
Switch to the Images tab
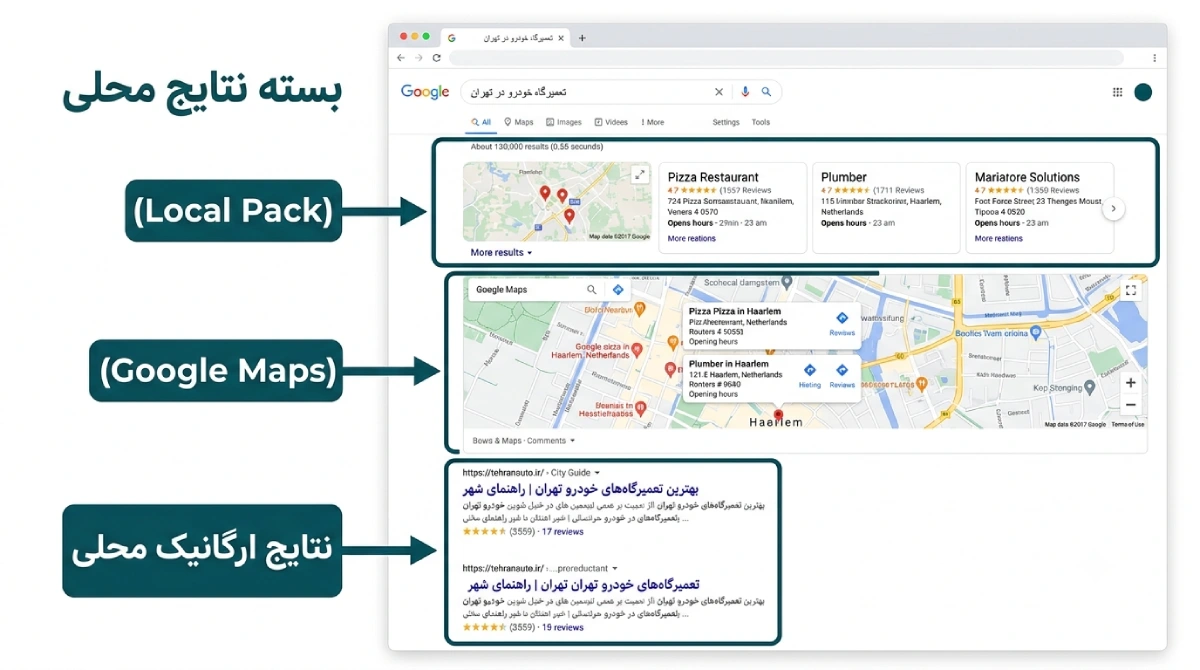[x=564, y=122]
